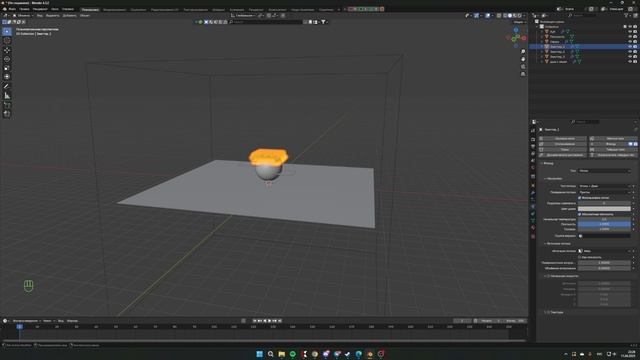Collapse the 'Флюид' panel header
640x360 pixels.
point(548,163)
